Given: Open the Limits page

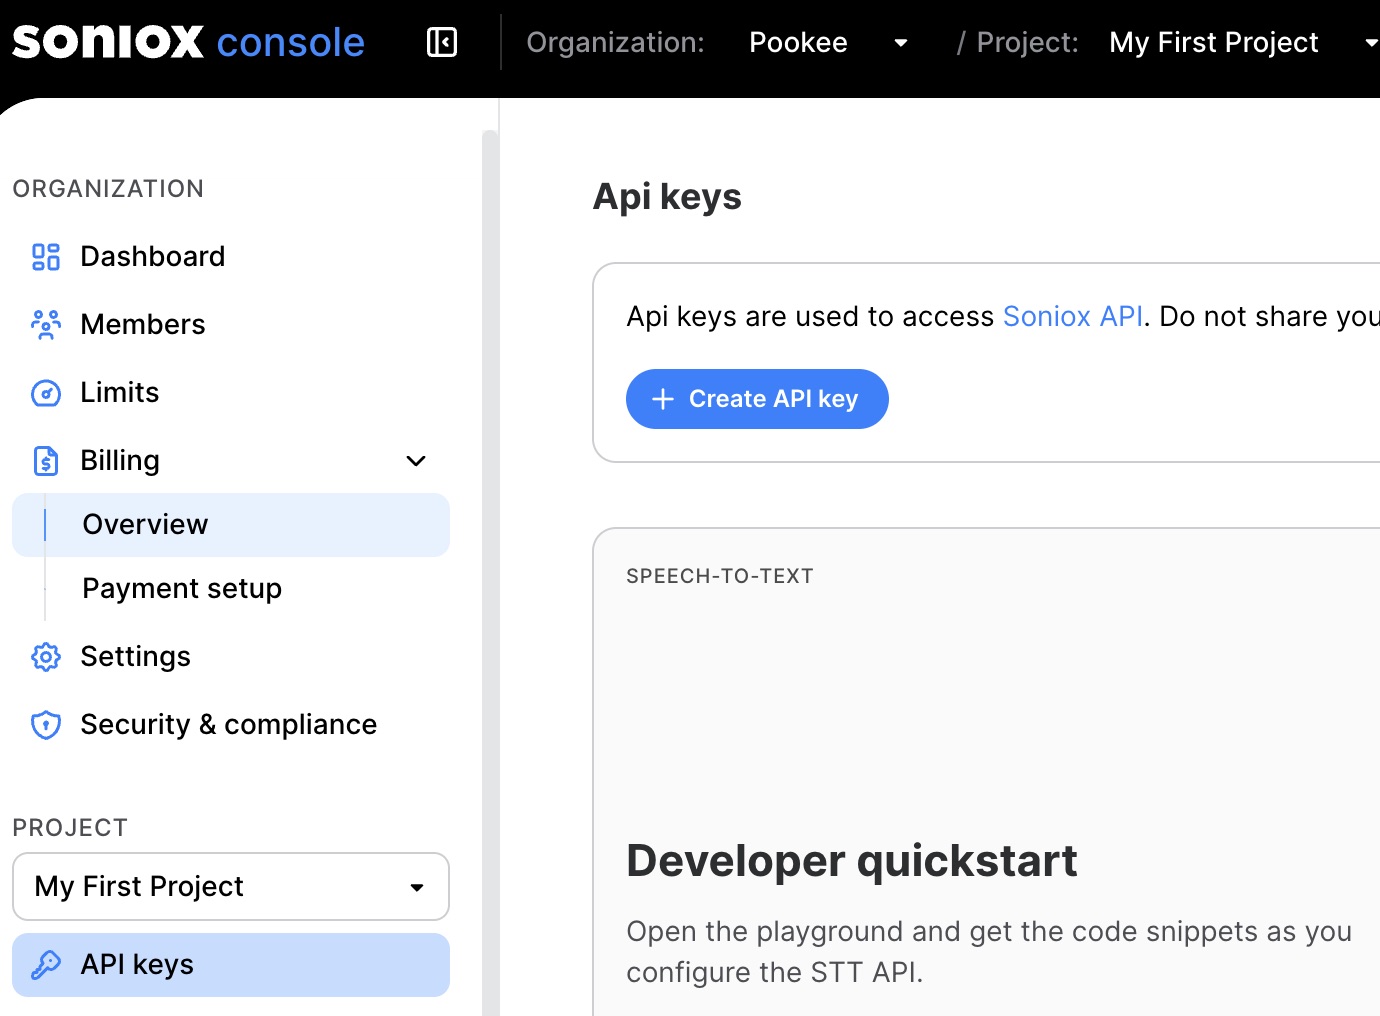Looking at the screenshot, I should tap(231, 393).
